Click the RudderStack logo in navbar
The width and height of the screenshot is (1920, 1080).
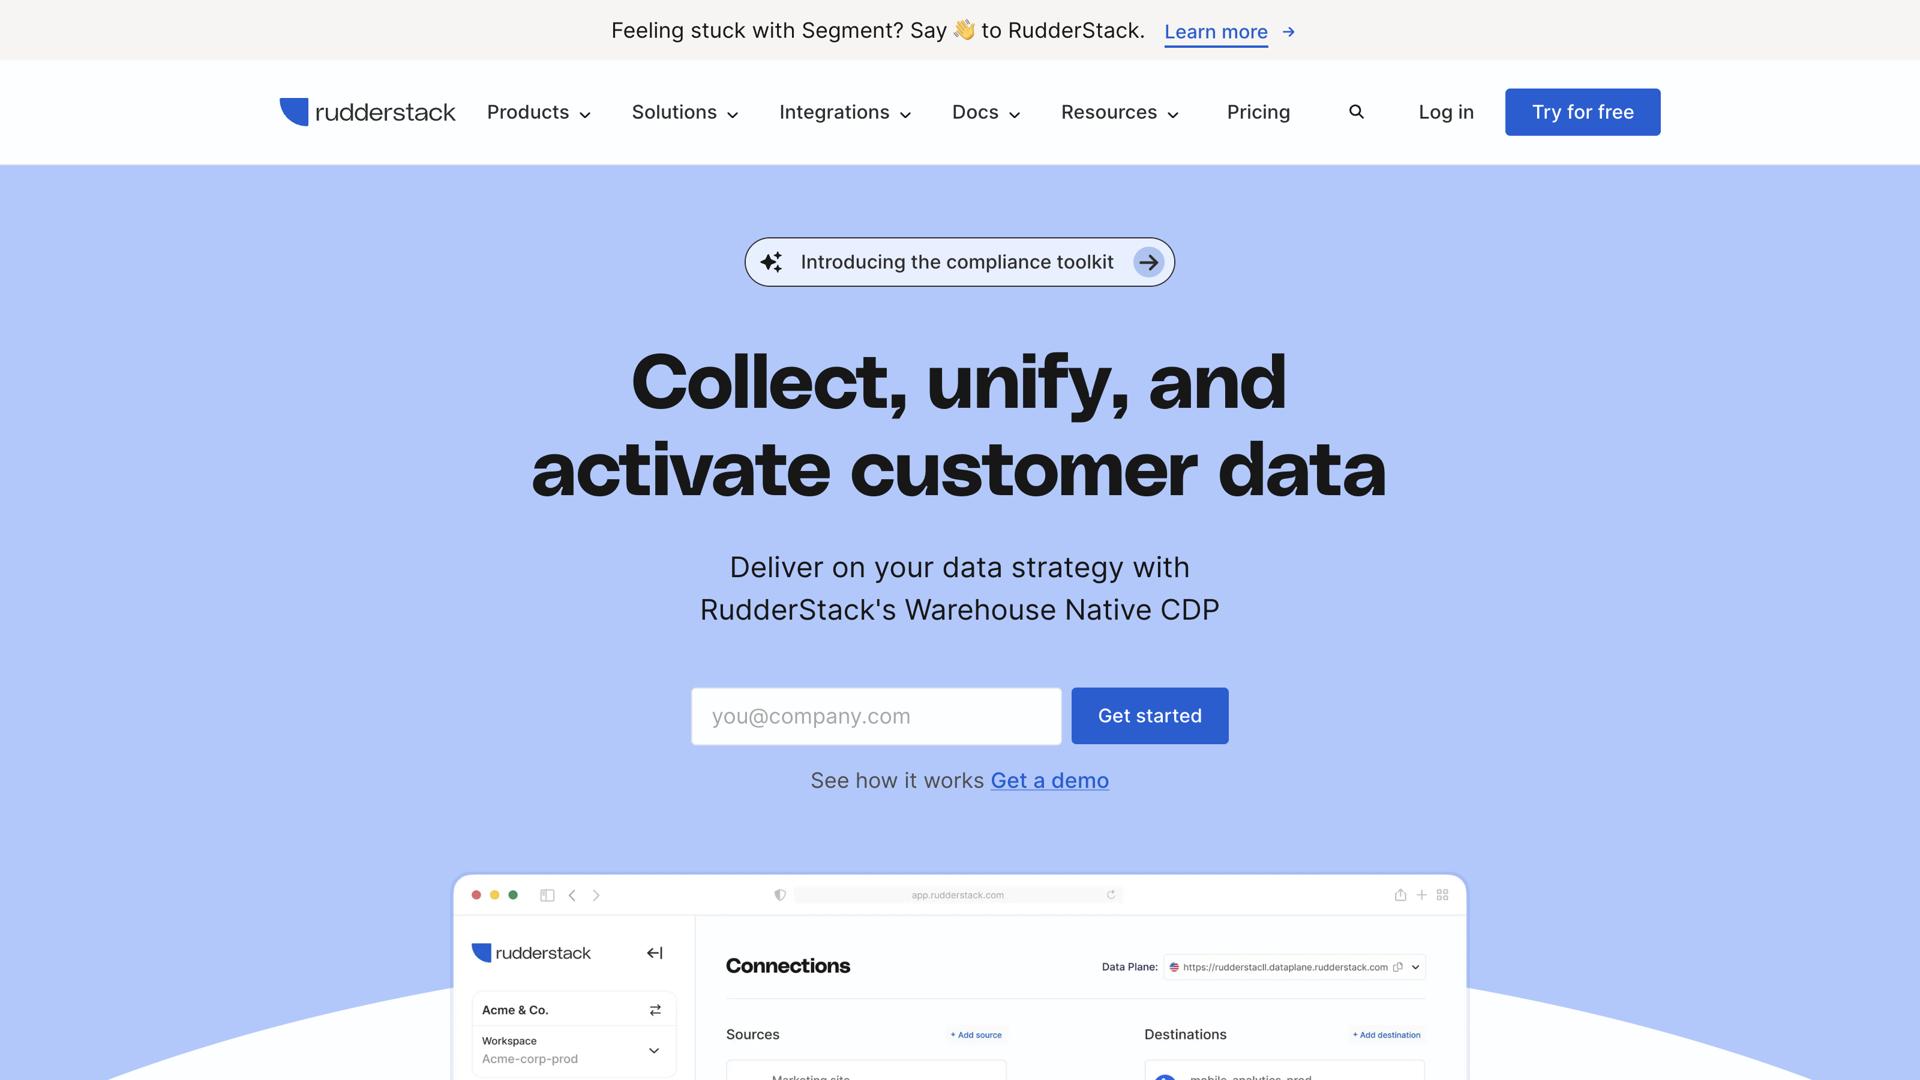367,112
